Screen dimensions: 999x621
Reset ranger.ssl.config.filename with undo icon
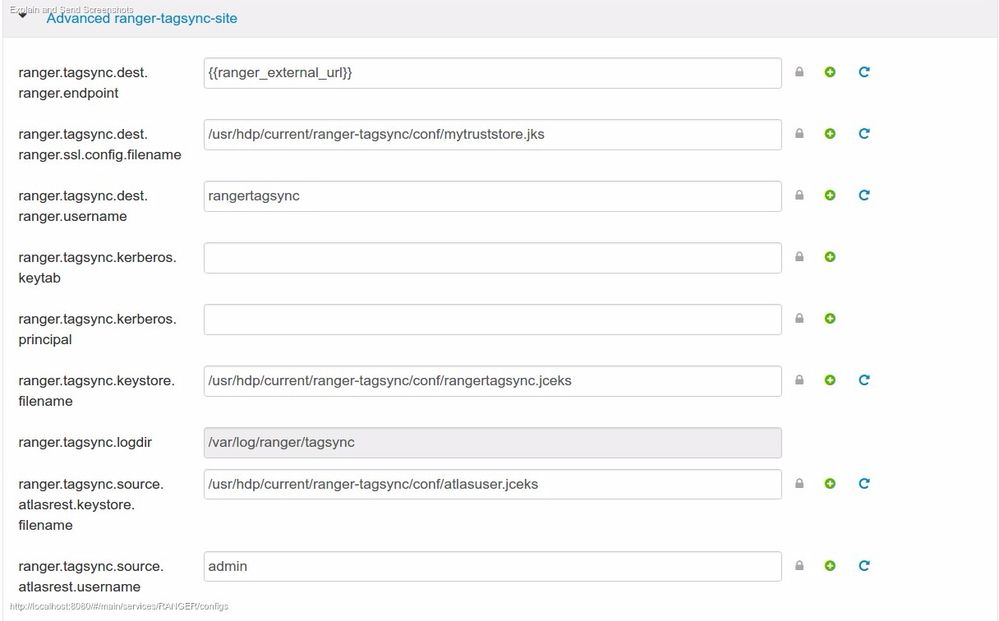click(864, 134)
